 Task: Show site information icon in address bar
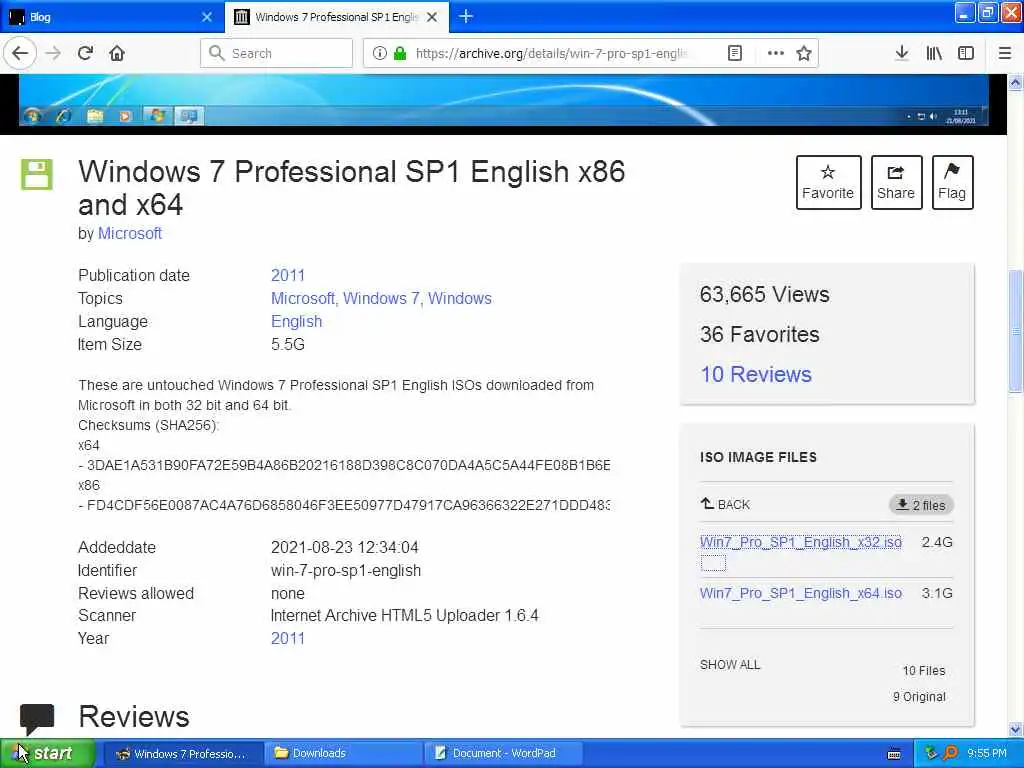coord(379,53)
